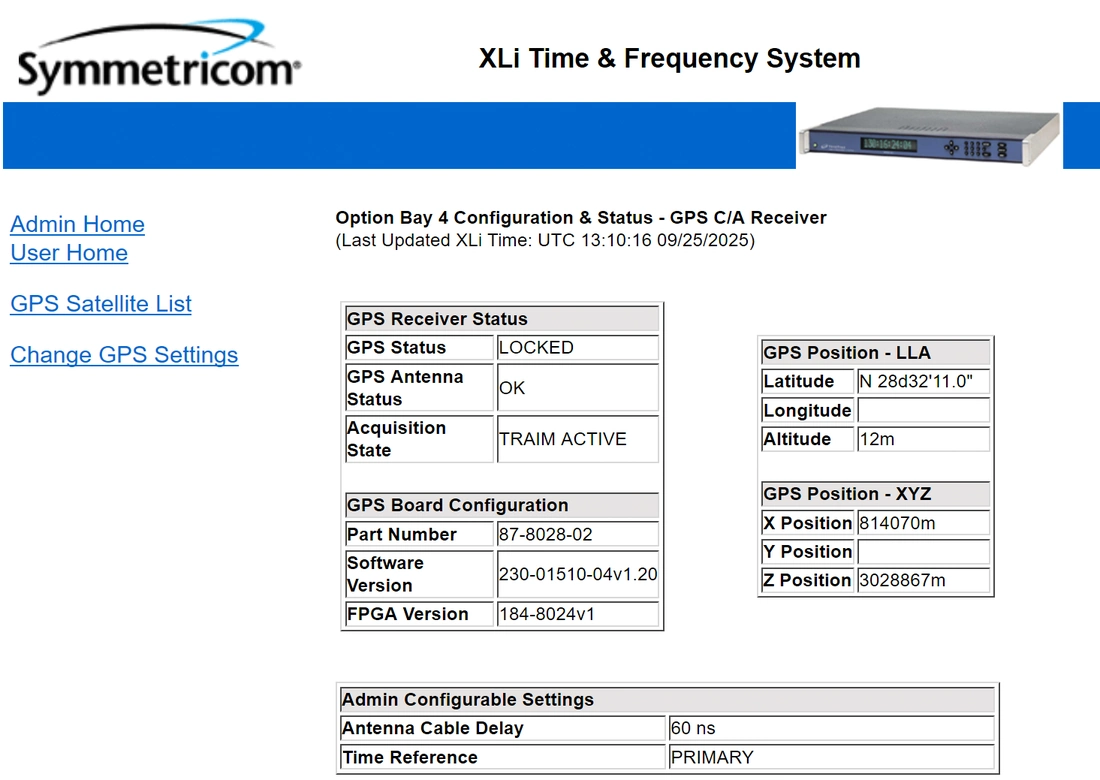This screenshot has width=1100, height=780.
Task: Select the Time Reference label
Action: (503, 757)
